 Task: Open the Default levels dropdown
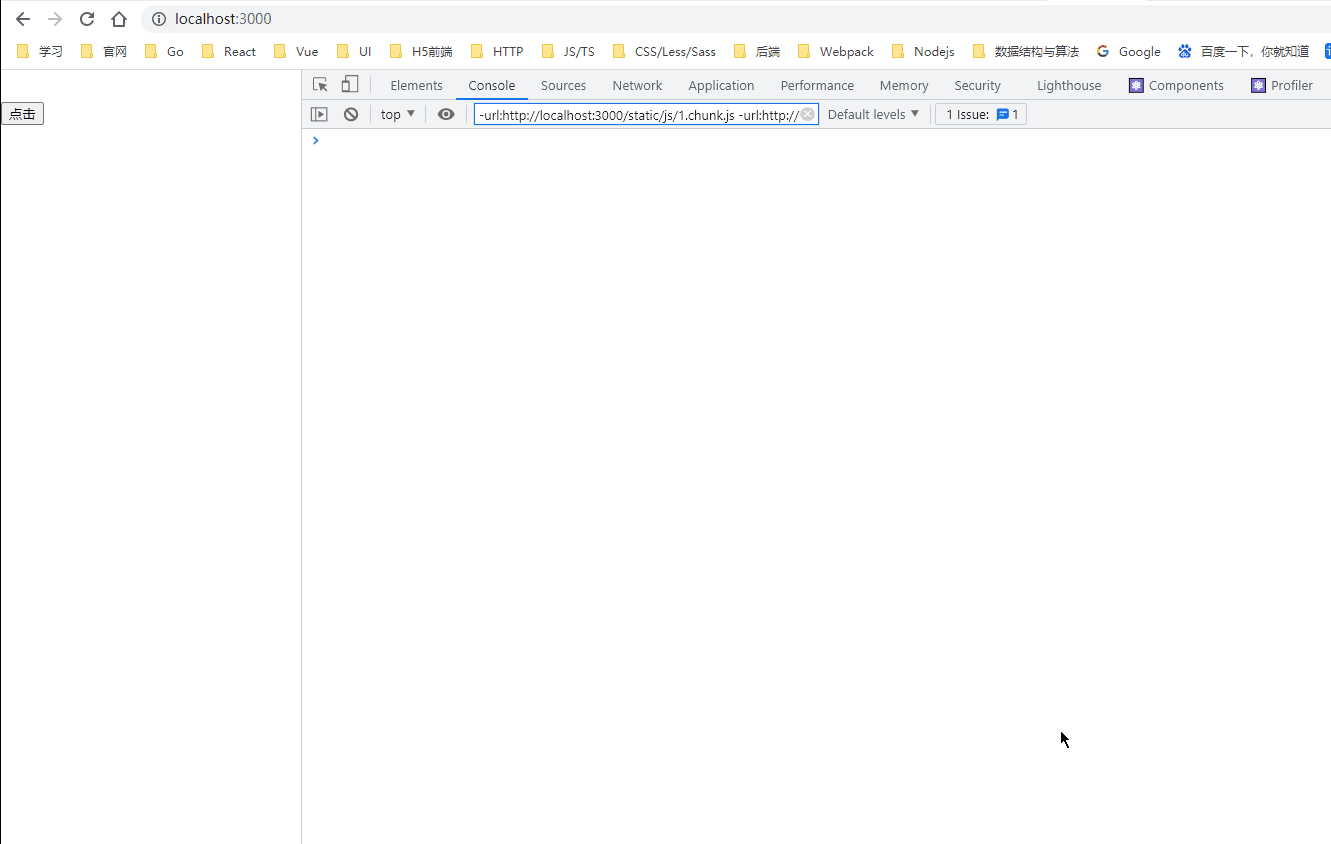coord(873,114)
